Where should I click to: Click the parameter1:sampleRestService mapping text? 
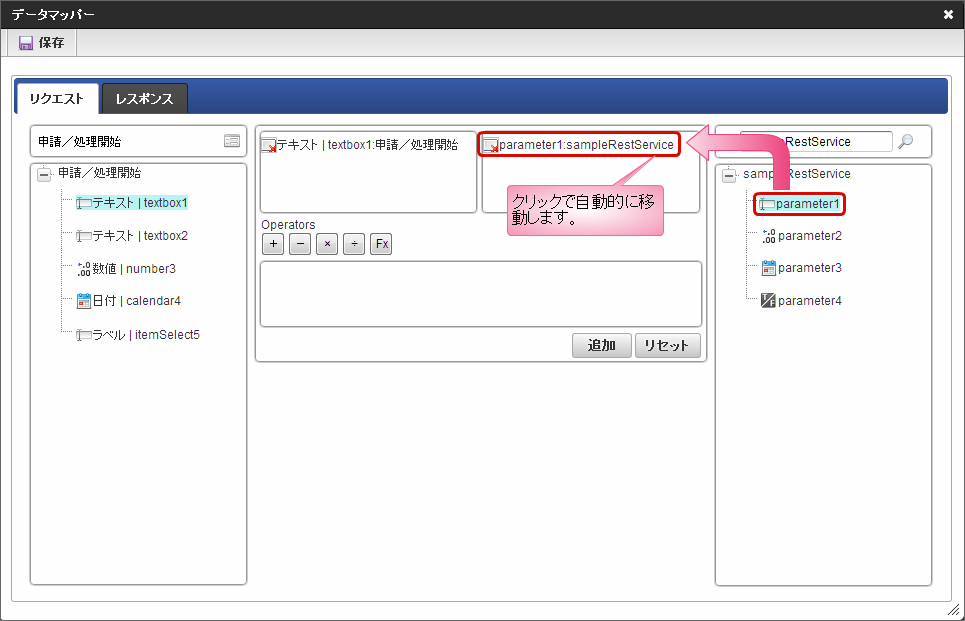587,145
